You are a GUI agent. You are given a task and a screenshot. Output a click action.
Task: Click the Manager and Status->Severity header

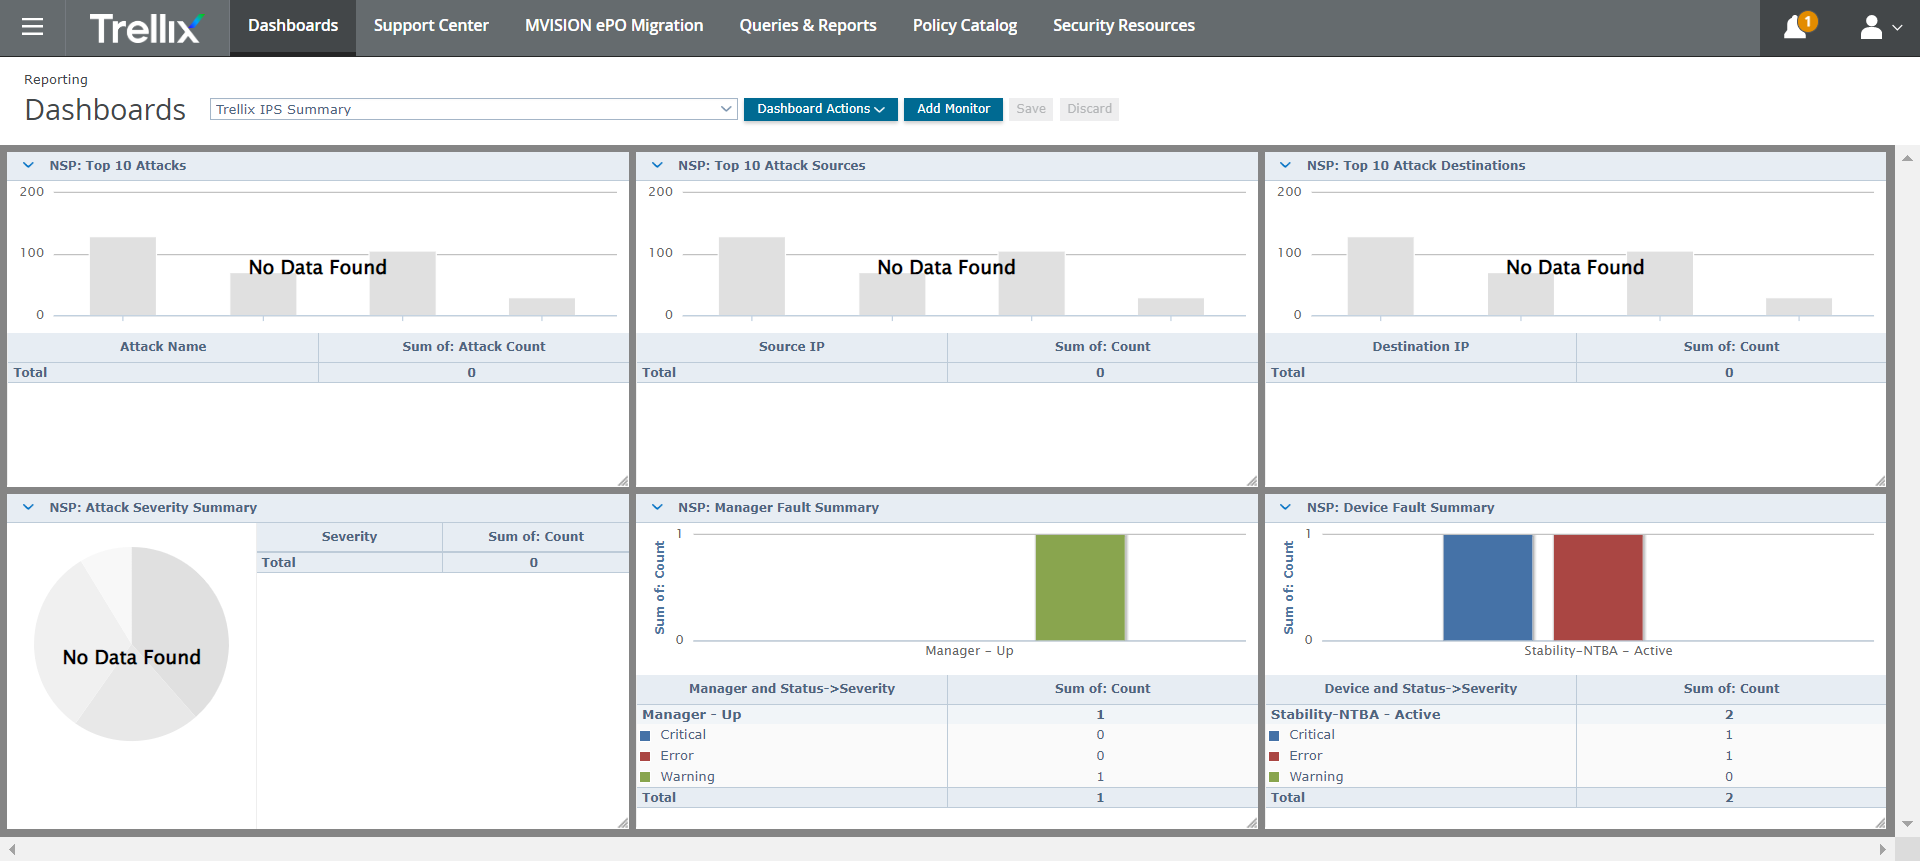pyautogui.click(x=792, y=689)
